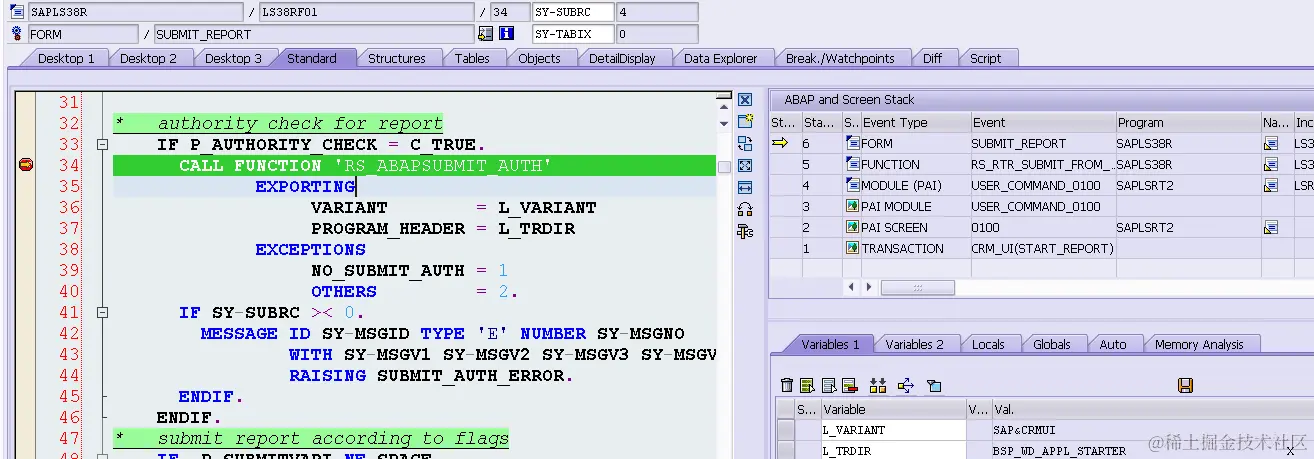This screenshot has height=459, width=1314.
Task: Select the CRM_UI(START_REPORT) transaction event
Action: click(x=1043, y=249)
